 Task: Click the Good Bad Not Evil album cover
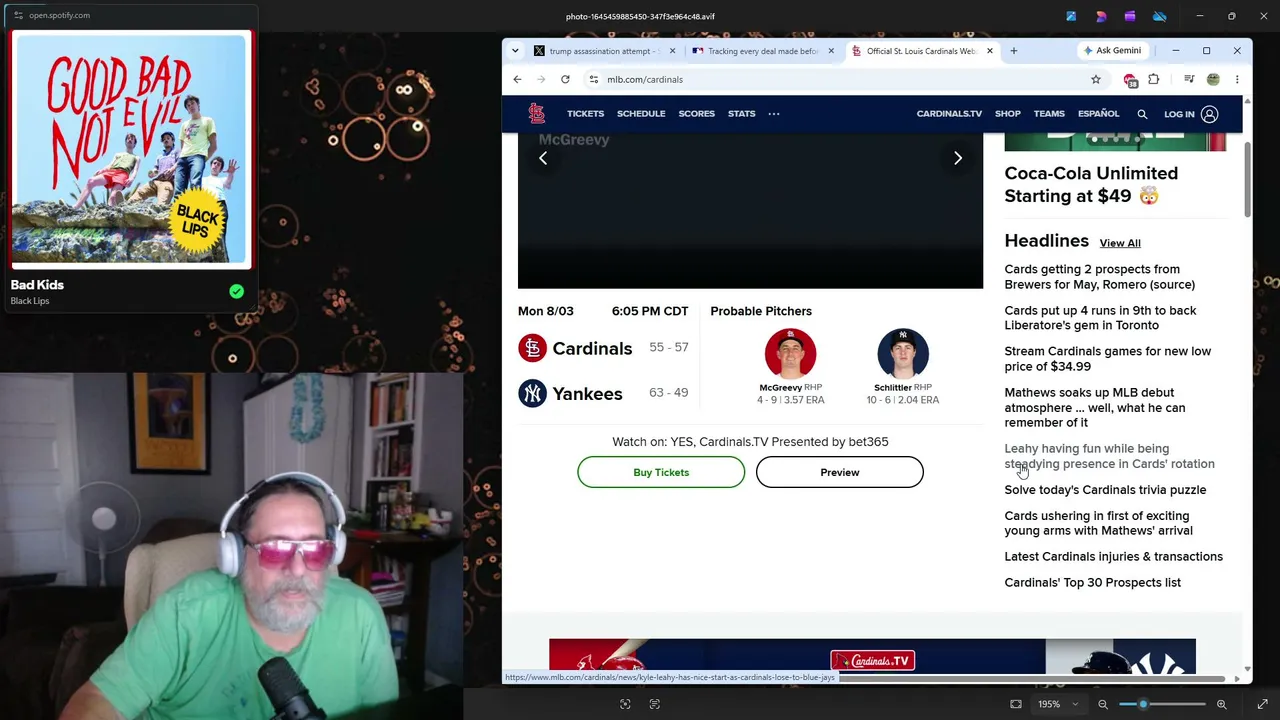pos(130,150)
